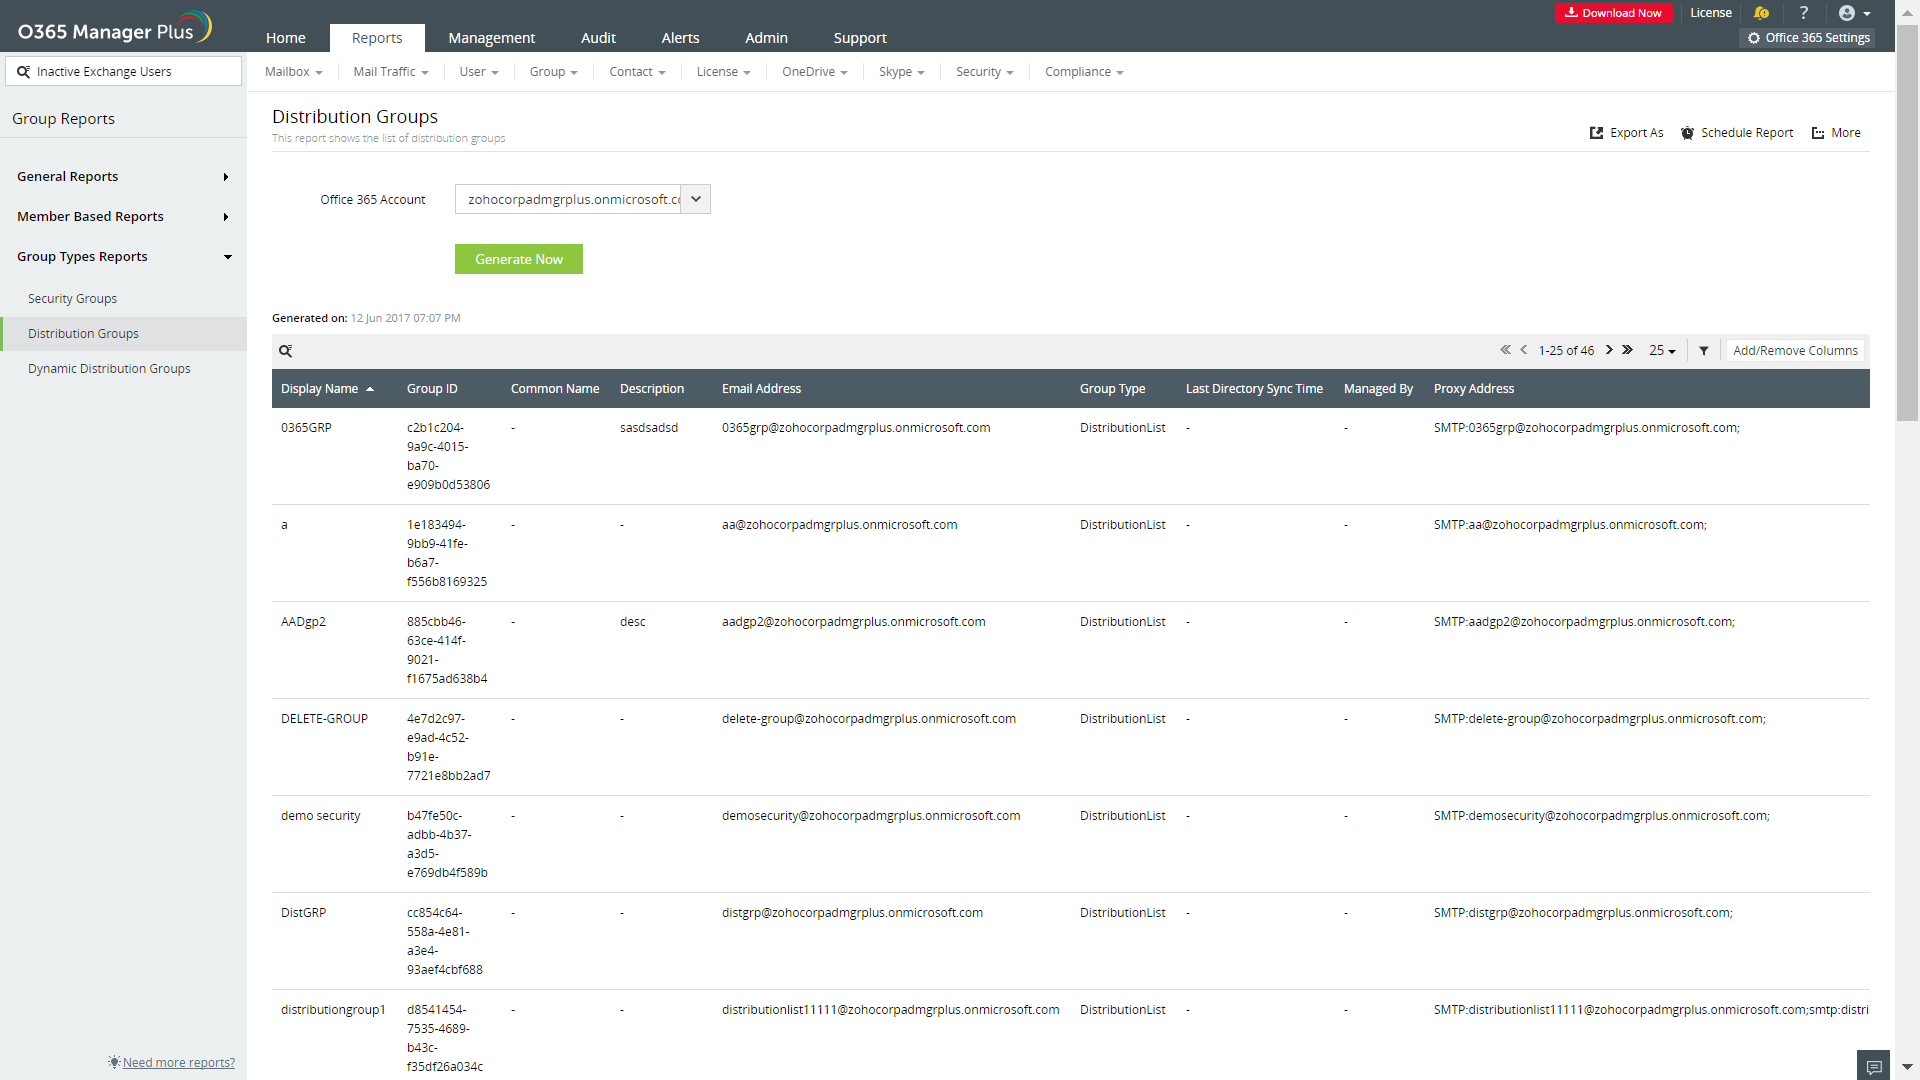This screenshot has width=1920, height=1080.
Task: Switch to the Management tab
Action: pyautogui.click(x=491, y=38)
